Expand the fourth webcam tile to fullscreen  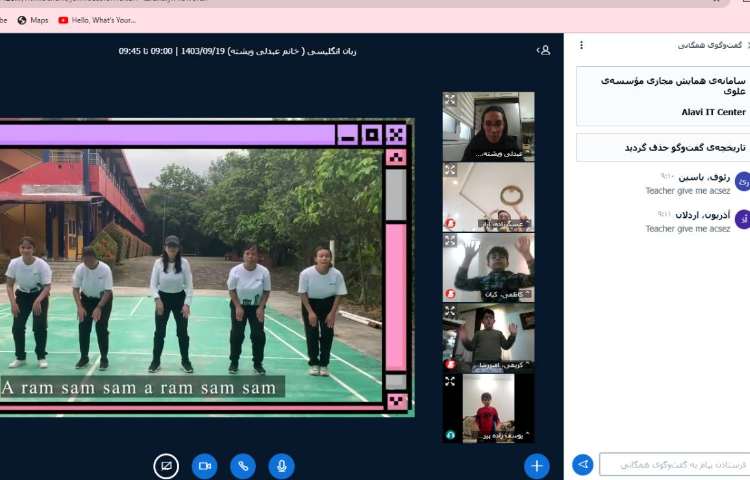(x=451, y=311)
